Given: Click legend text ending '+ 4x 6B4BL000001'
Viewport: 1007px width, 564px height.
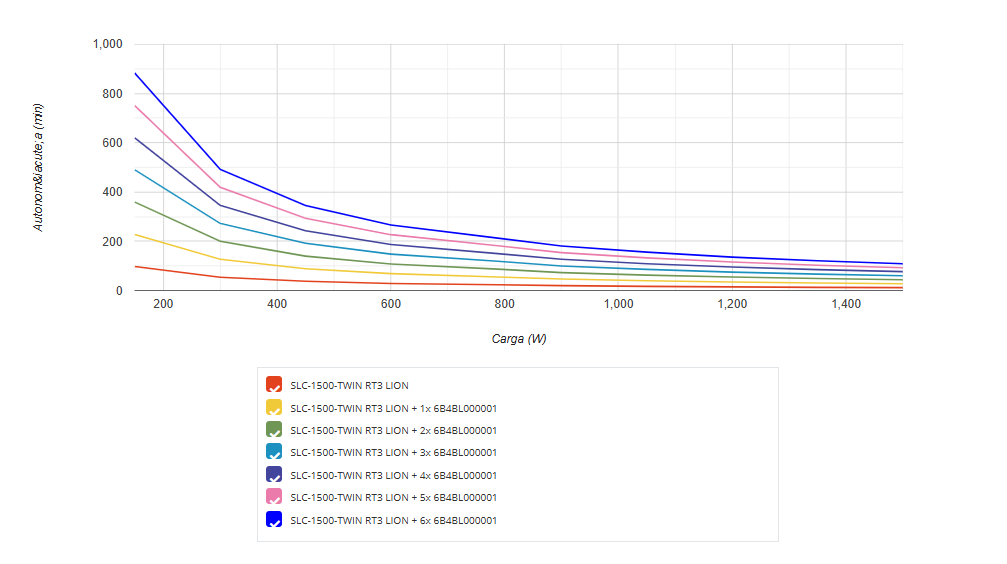Looking at the screenshot, I should pos(393,475).
